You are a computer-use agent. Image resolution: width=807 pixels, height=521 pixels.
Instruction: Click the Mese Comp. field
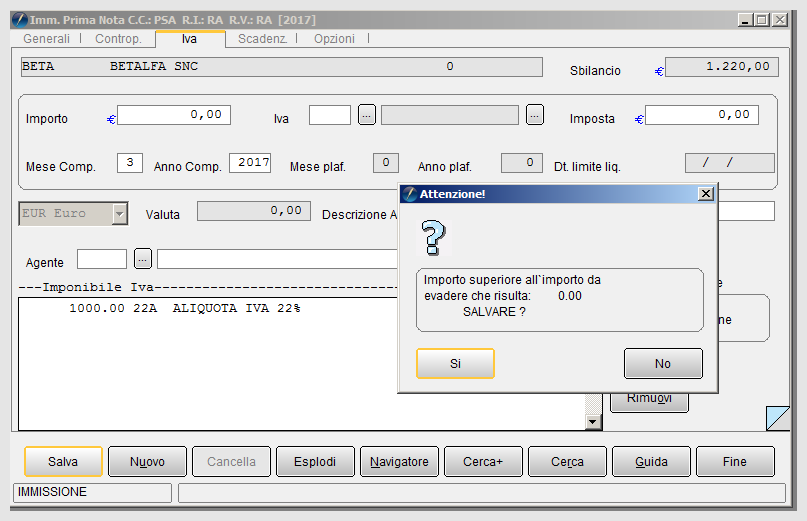click(130, 163)
